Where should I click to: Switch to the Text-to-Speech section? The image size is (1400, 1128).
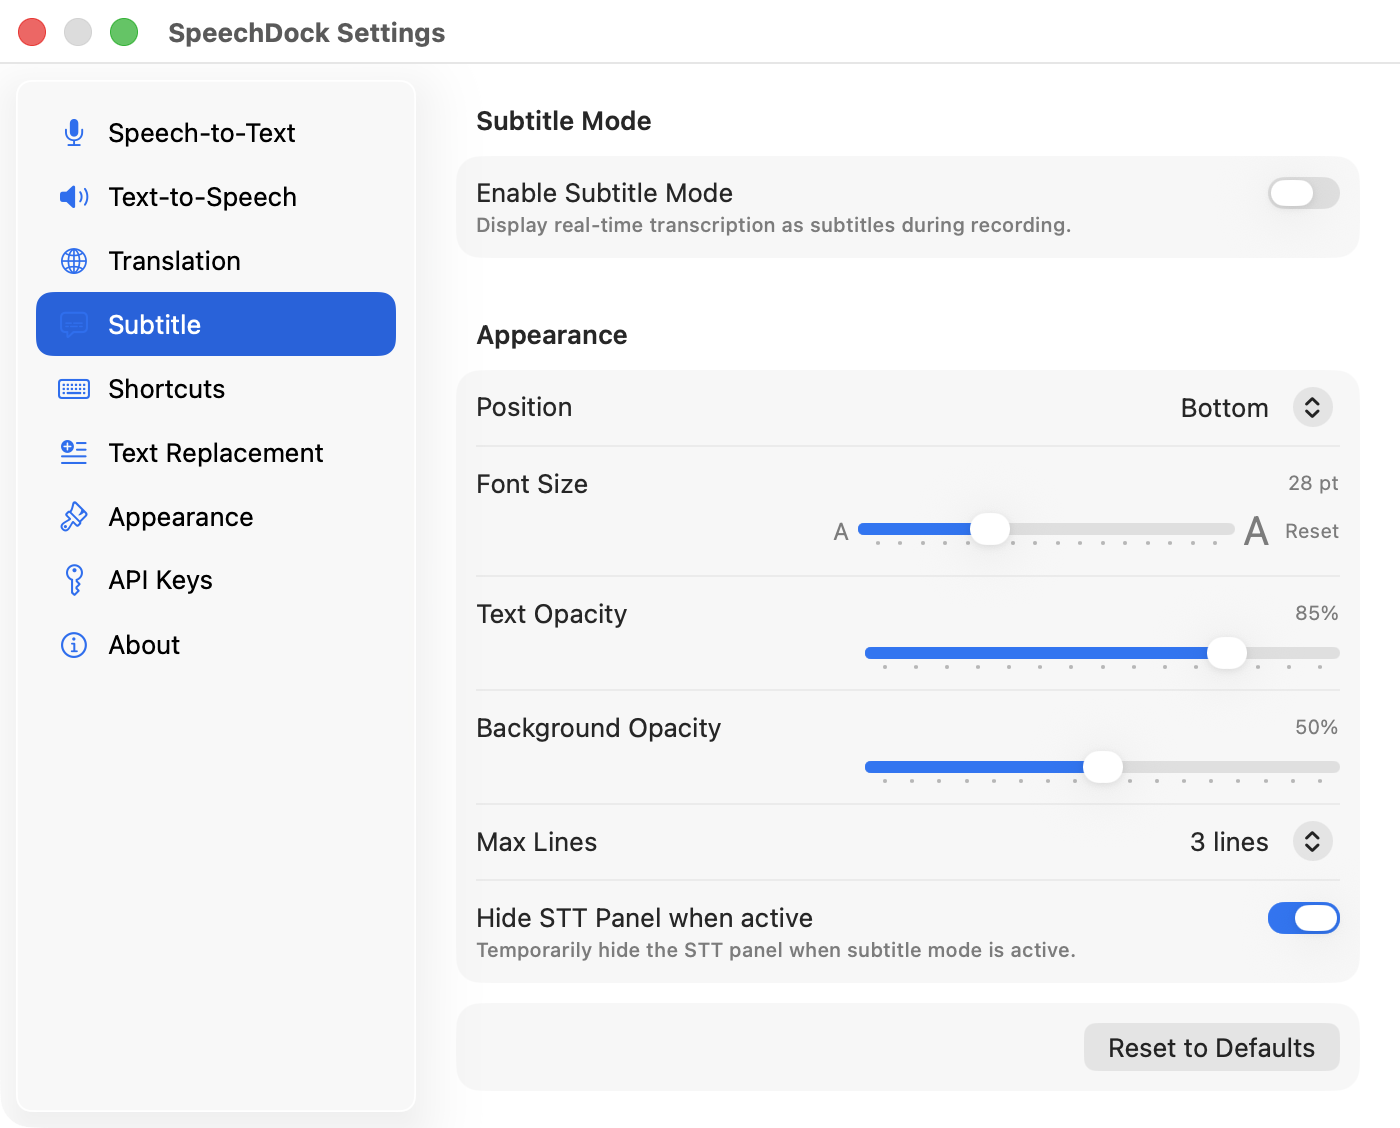[x=202, y=197]
